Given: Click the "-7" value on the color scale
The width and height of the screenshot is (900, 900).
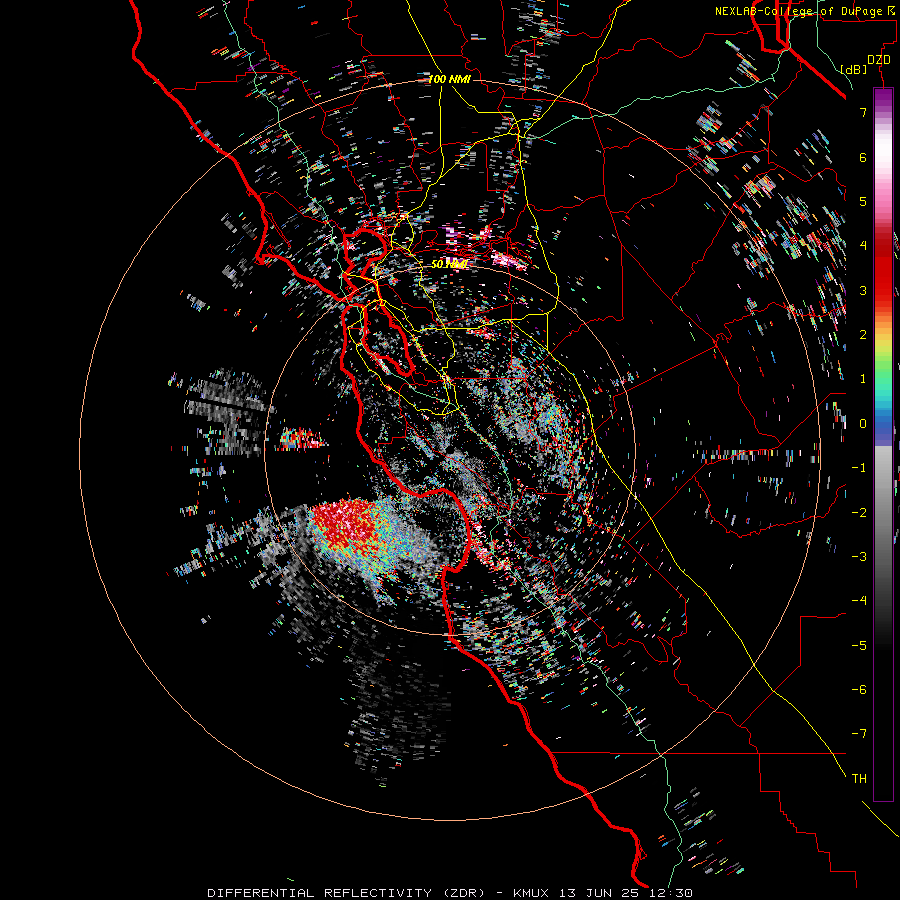Looking at the screenshot, I should coord(859,734).
